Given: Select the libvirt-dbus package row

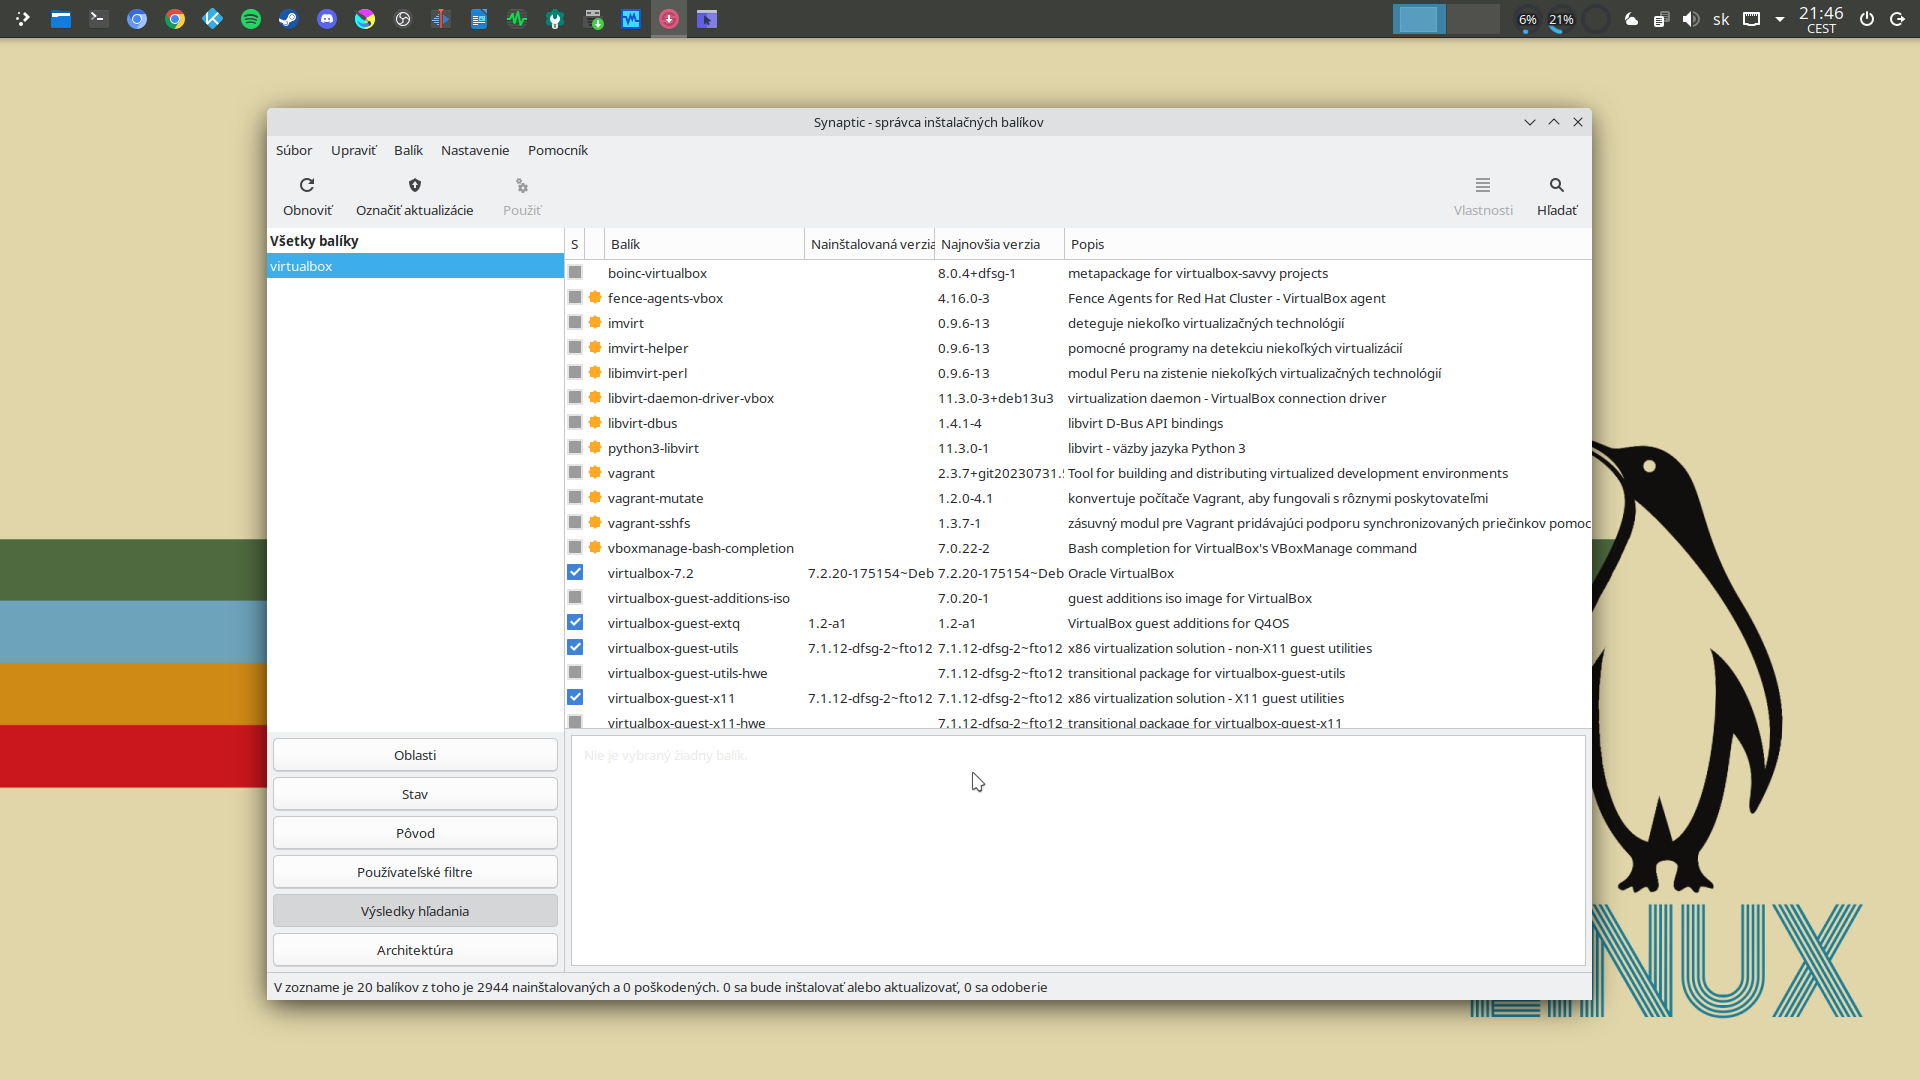Looking at the screenshot, I should click(1078, 423).
